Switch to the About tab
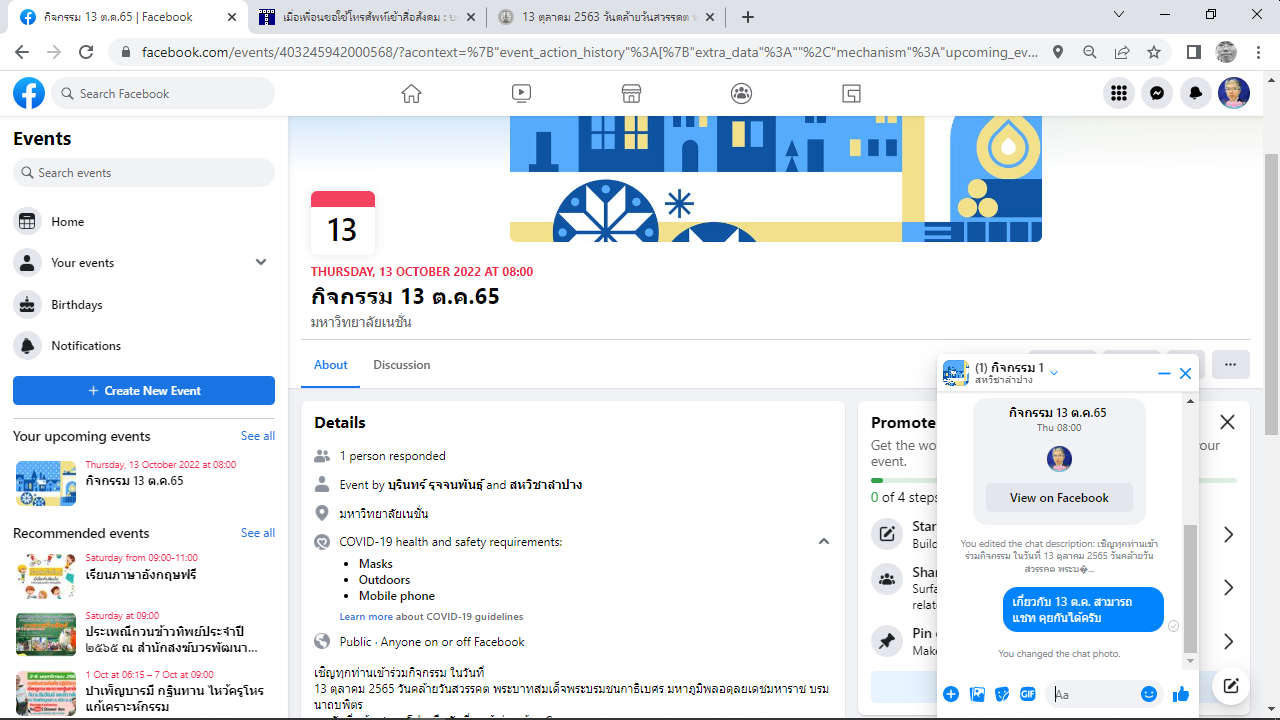The width and height of the screenshot is (1280, 720). click(x=331, y=365)
